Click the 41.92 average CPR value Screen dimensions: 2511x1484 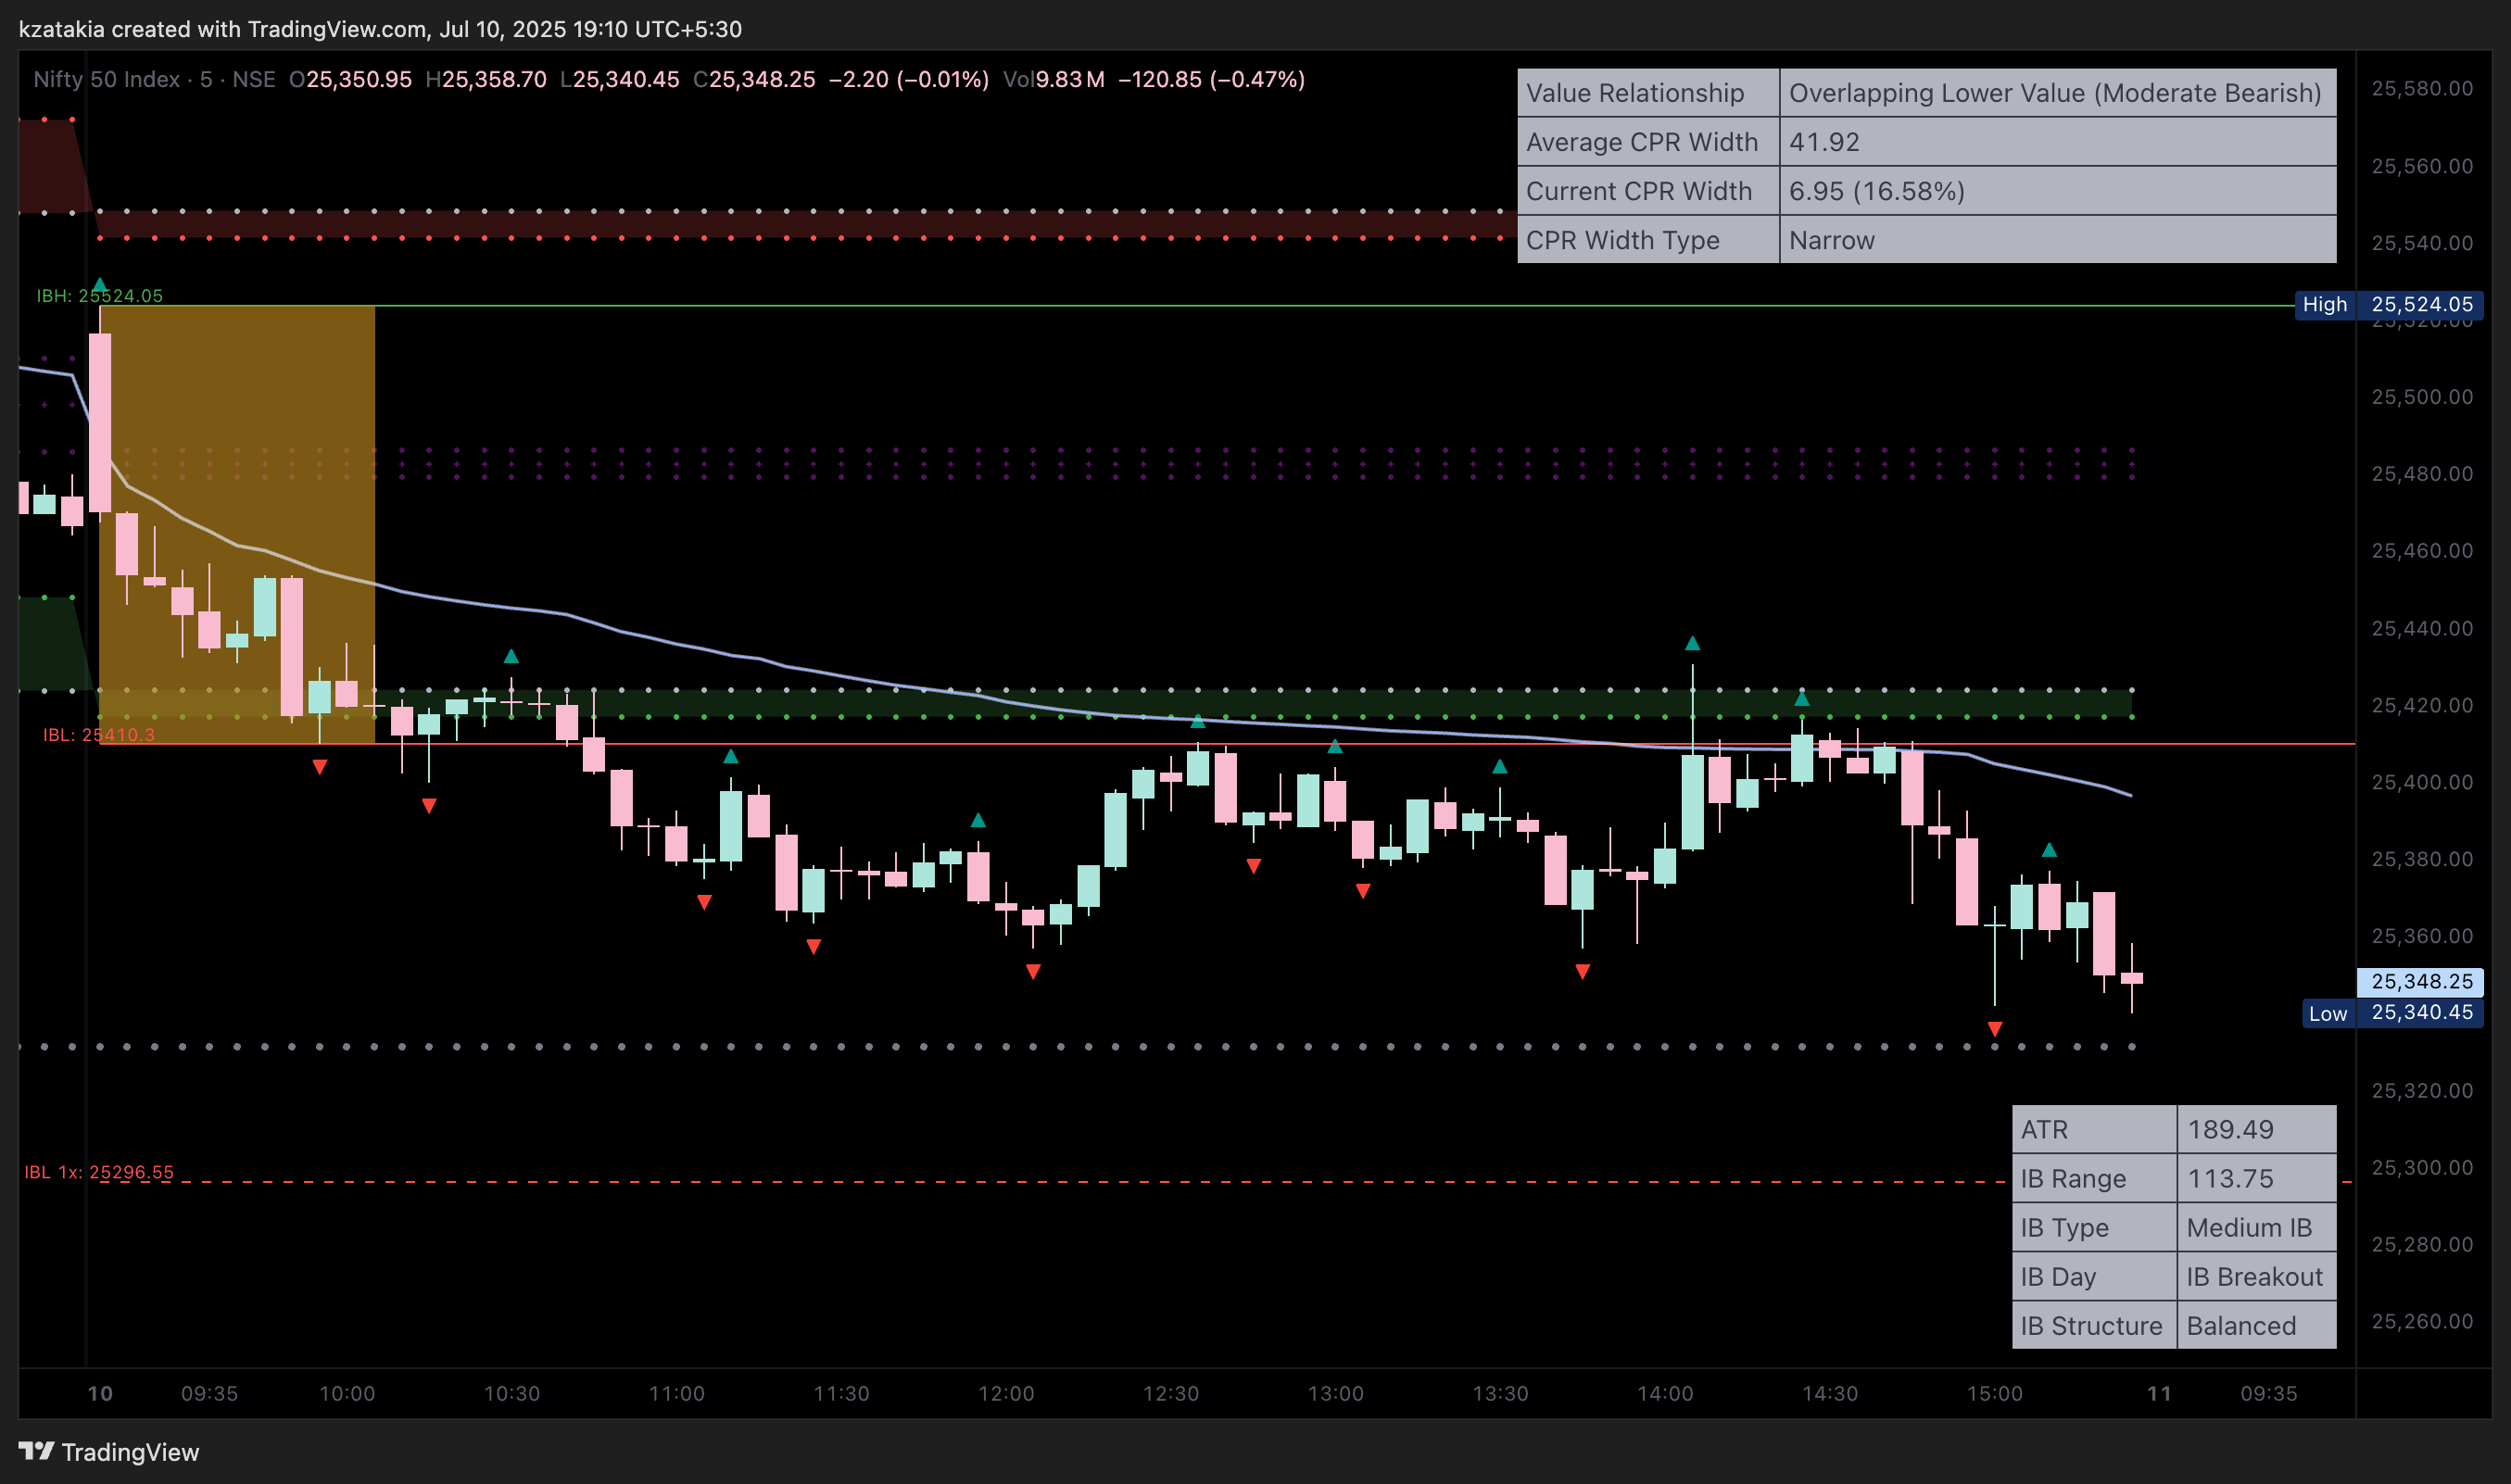[x=2058, y=142]
